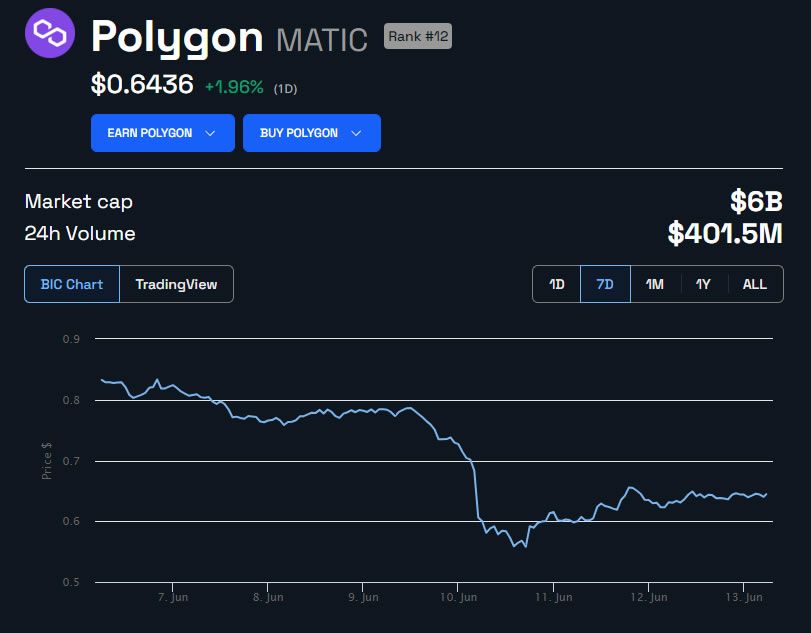The width and height of the screenshot is (811, 633).
Task: Open the EARN POLYGON dropdown
Action: (x=163, y=133)
